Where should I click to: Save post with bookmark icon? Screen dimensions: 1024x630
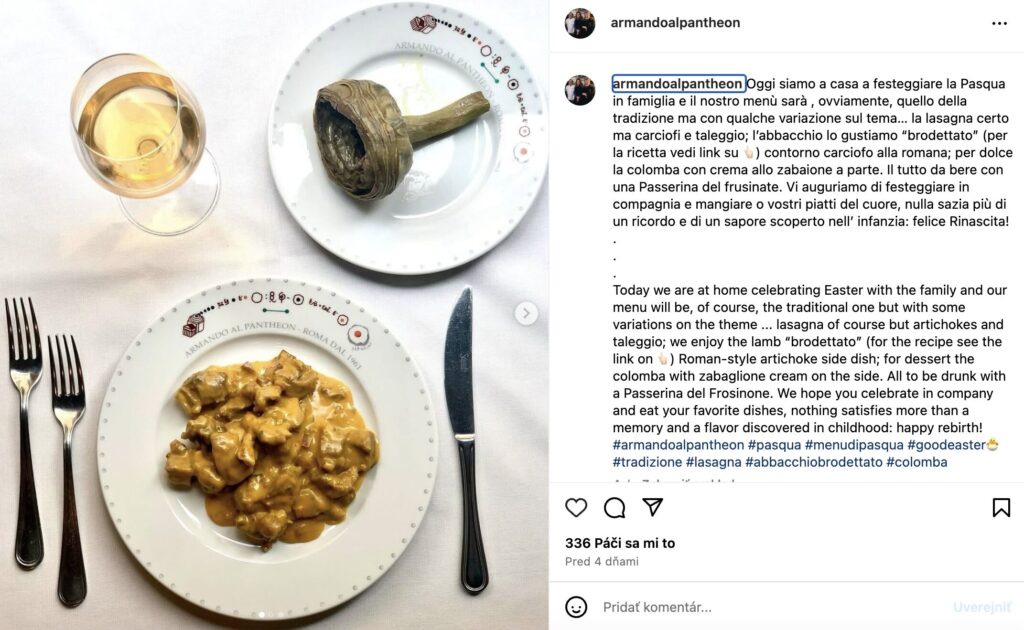point(1001,507)
